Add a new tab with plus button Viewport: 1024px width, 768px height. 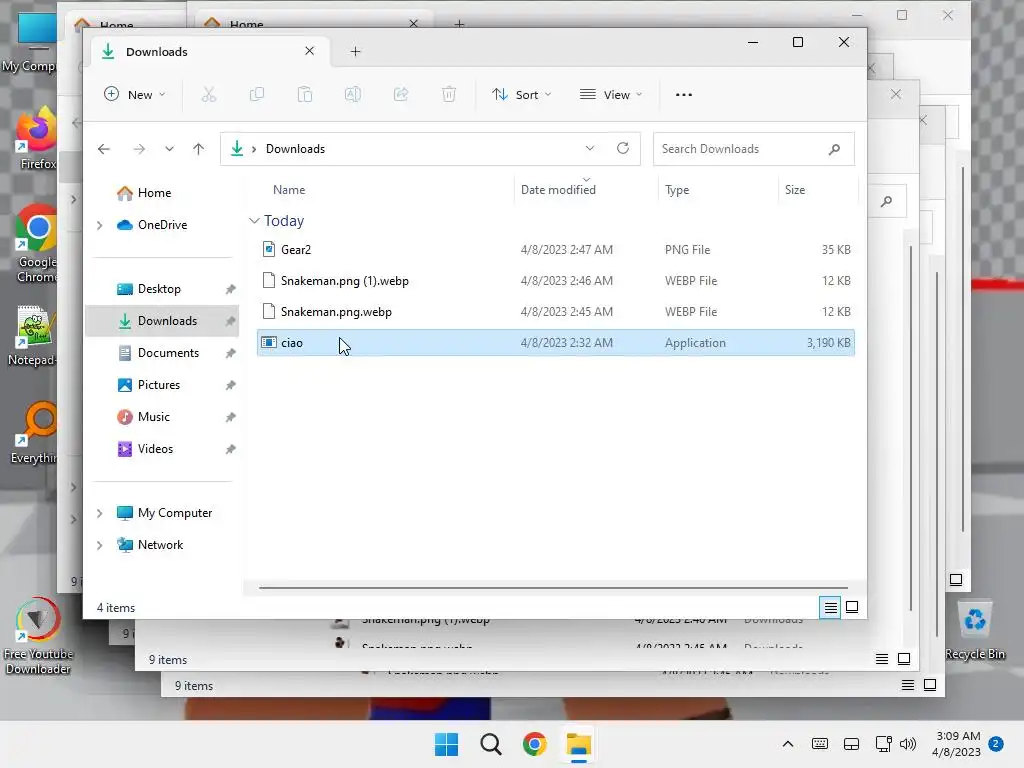pyautogui.click(x=355, y=52)
